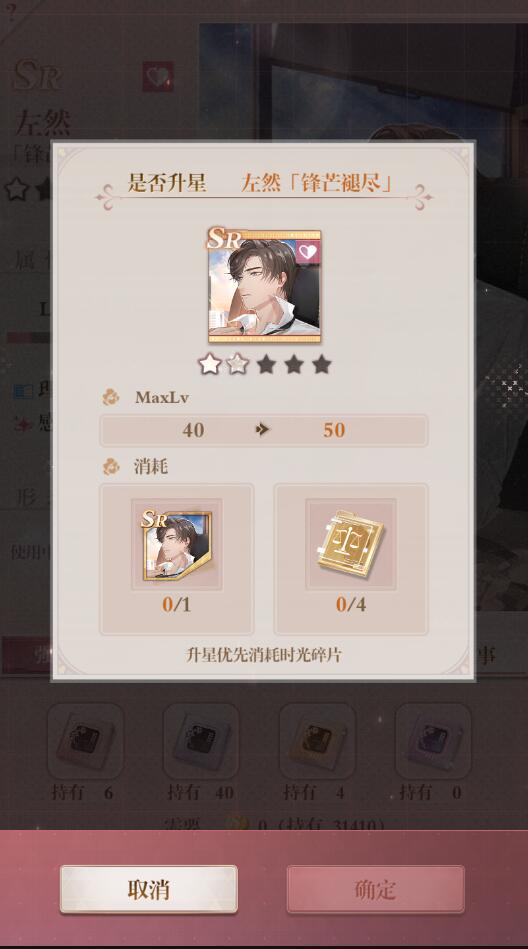Tap the third dark star
The image size is (528, 949).
point(266,364)
